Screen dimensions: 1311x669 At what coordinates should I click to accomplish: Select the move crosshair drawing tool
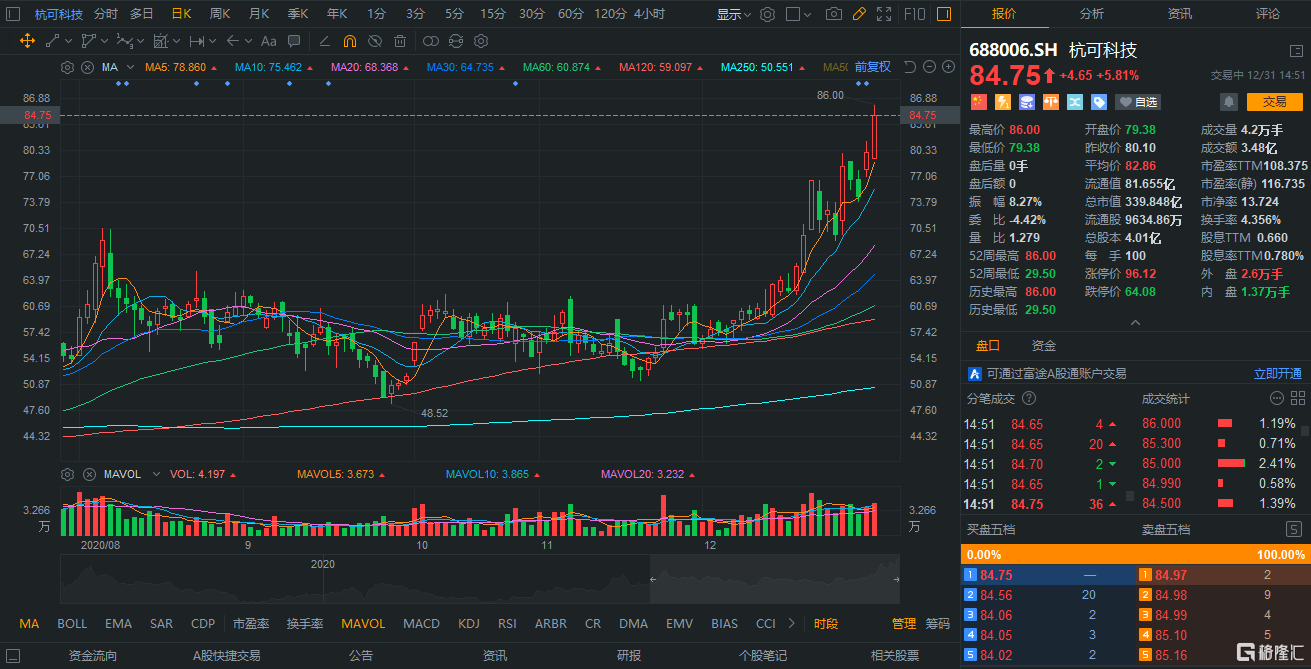(x=27, y=41)
